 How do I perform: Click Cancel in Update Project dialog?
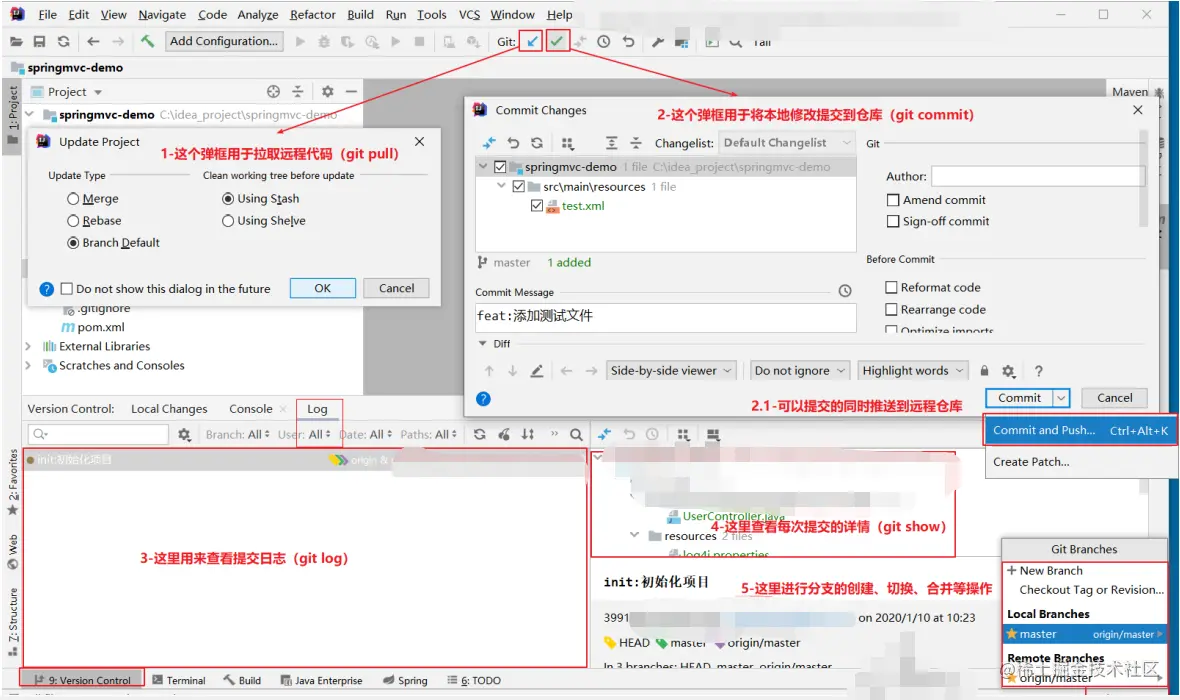[x=396, y=288]
